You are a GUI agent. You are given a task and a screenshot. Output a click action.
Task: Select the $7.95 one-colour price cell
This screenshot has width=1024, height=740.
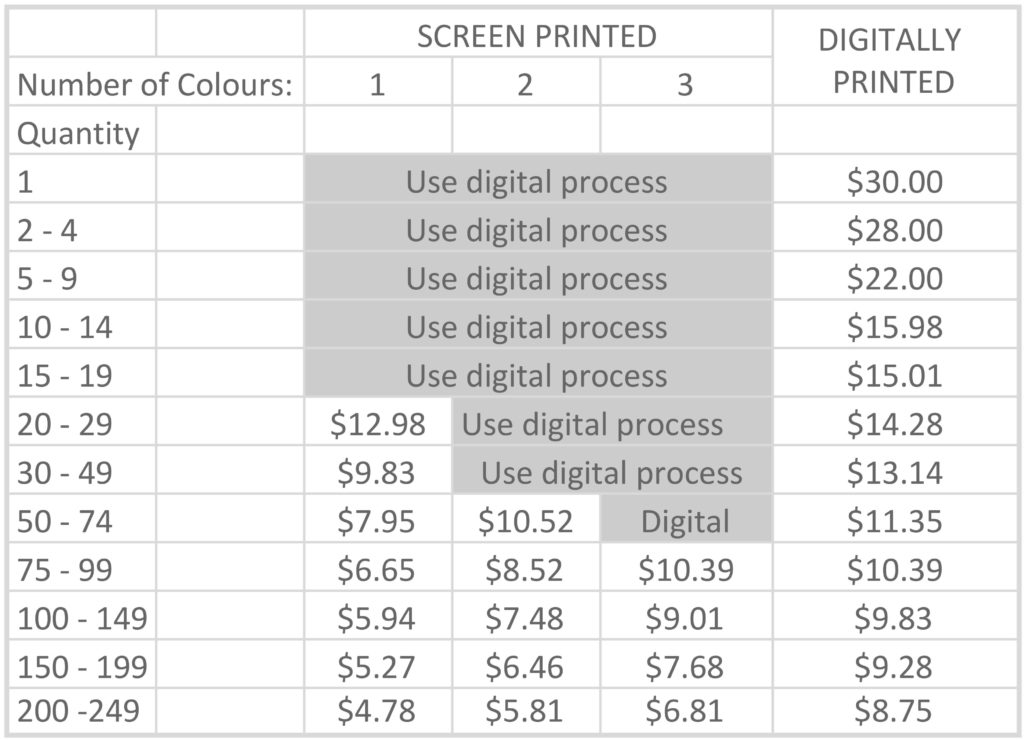pyautogui.click(x=378, y=519)
